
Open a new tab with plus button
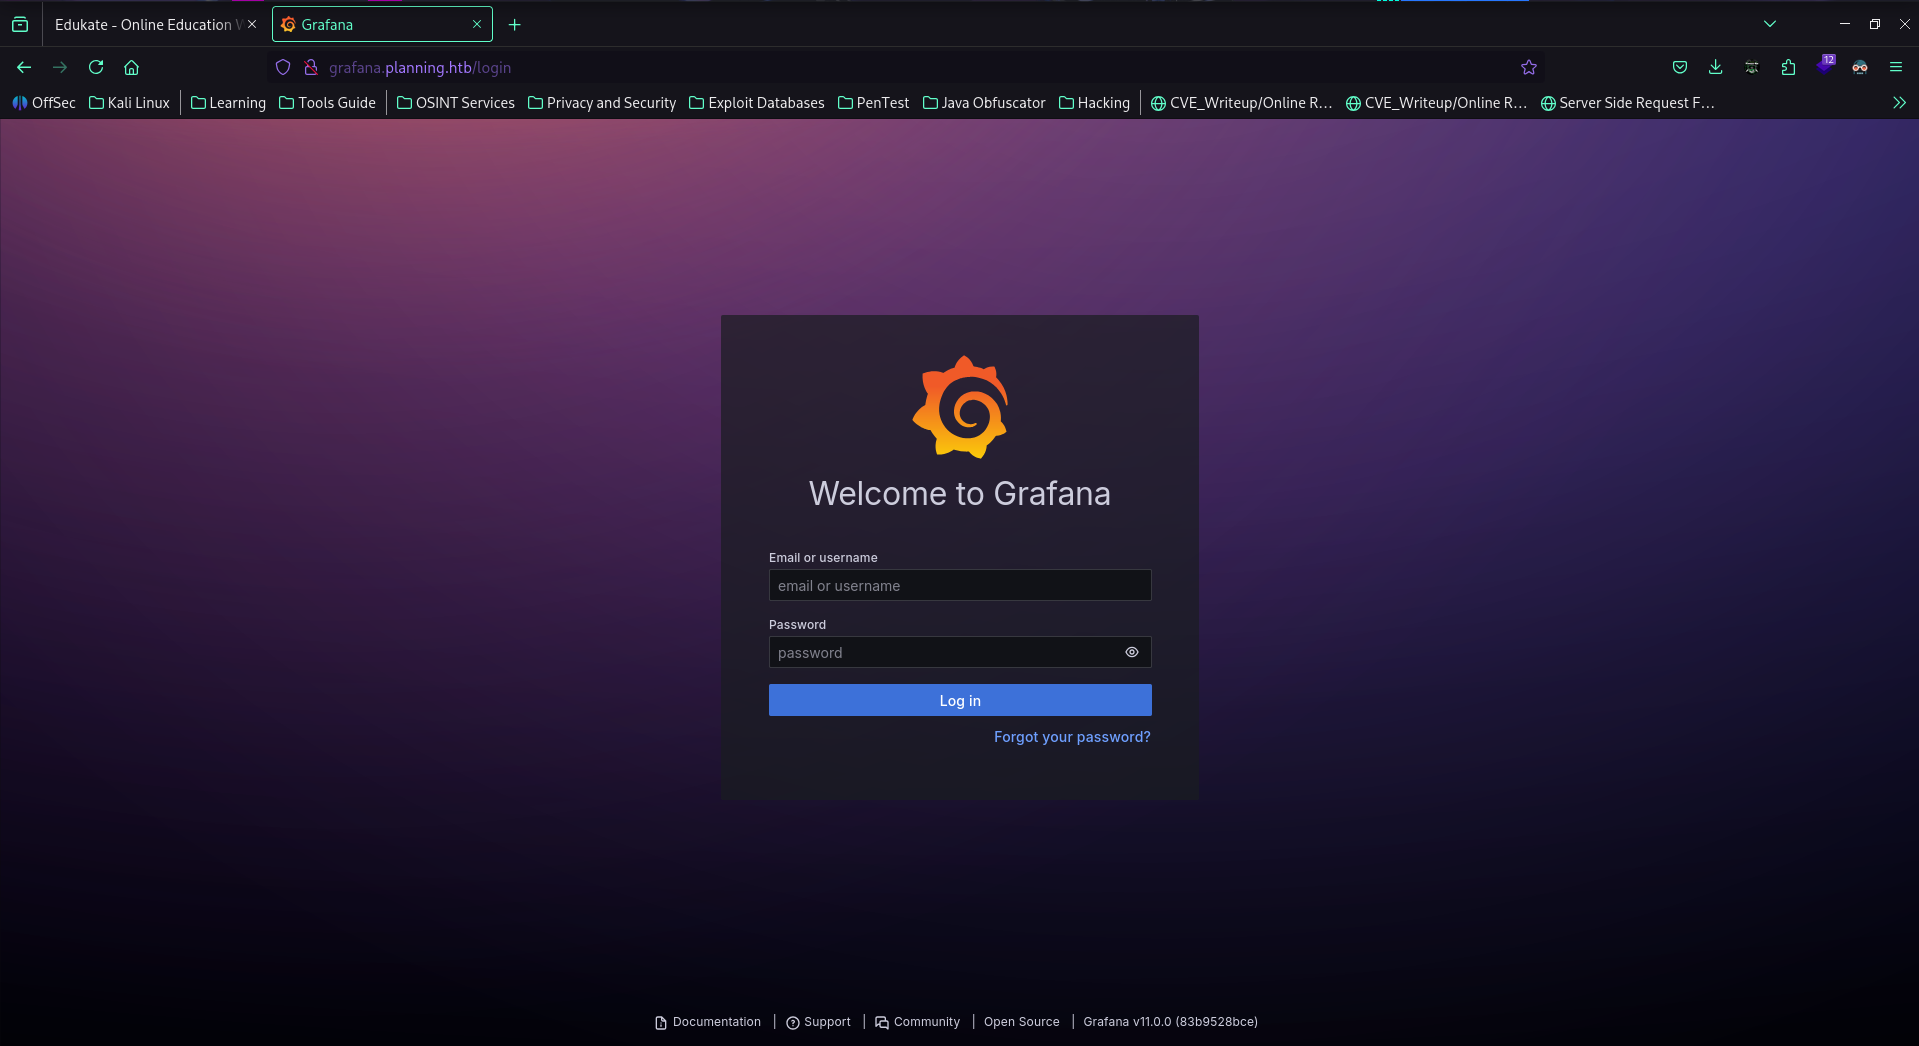click(x=514, y=24)
